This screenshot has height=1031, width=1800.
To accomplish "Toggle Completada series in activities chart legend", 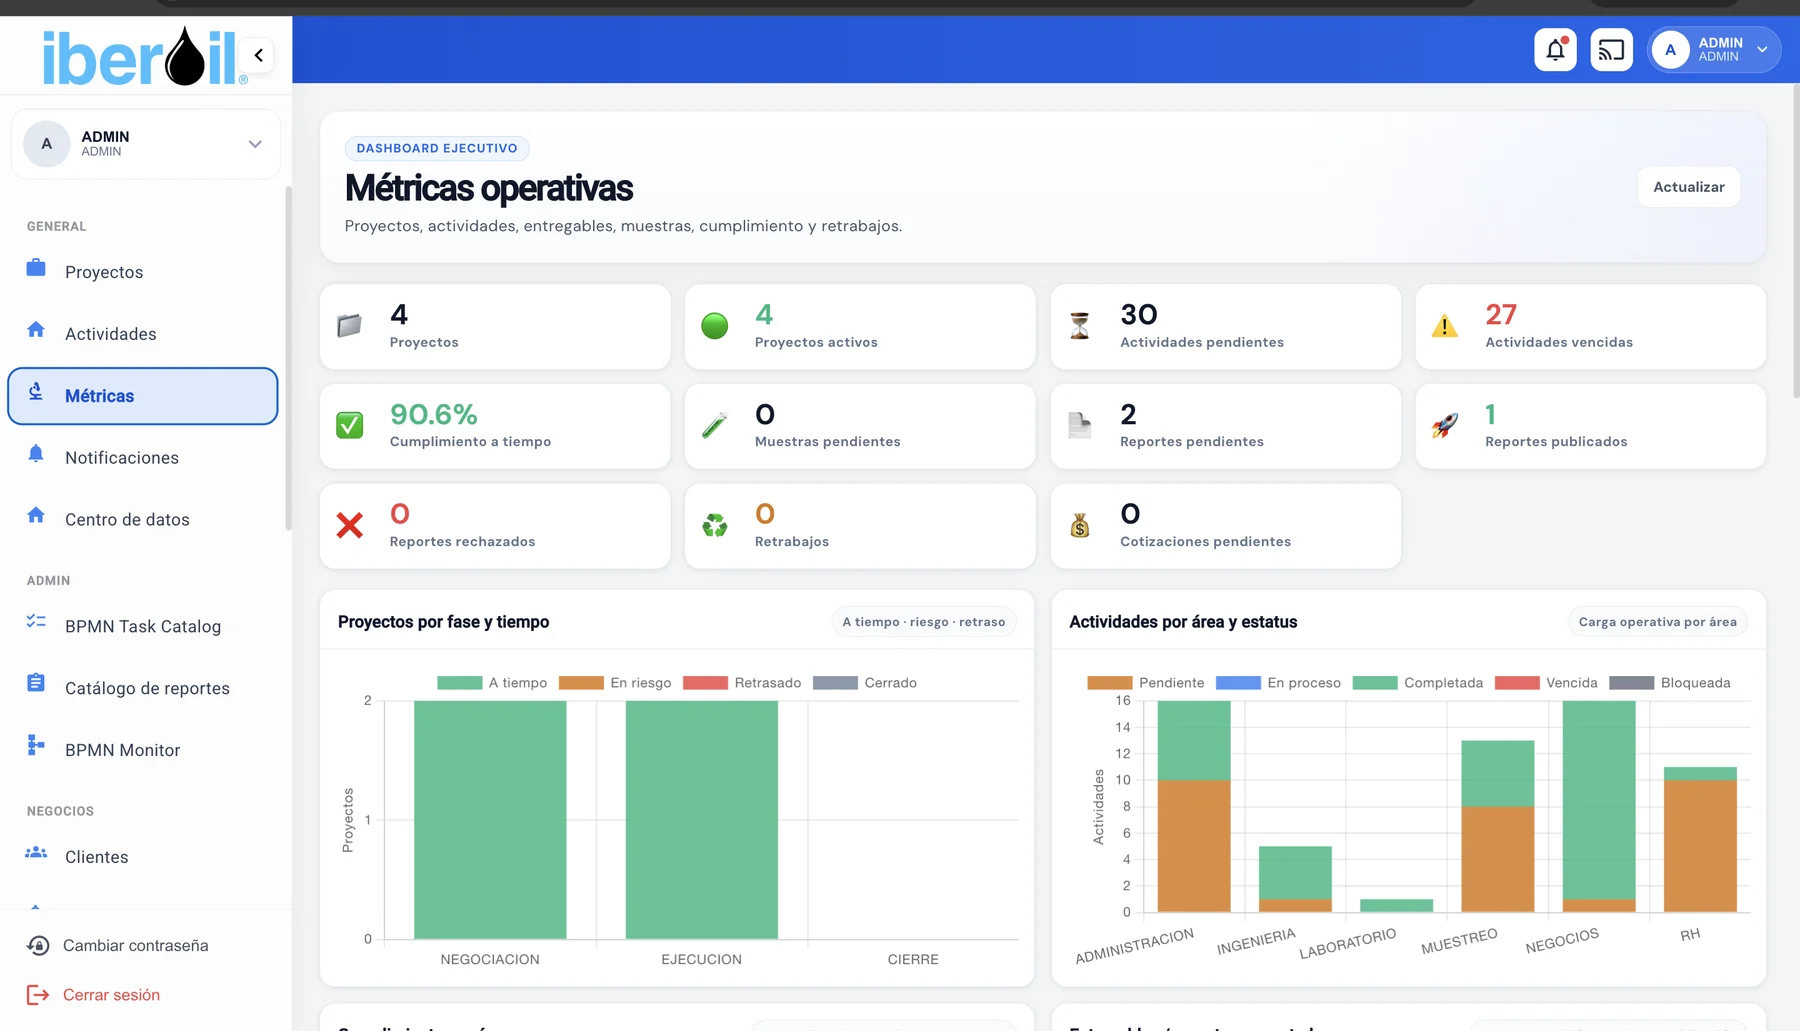I will point(1418,683).
